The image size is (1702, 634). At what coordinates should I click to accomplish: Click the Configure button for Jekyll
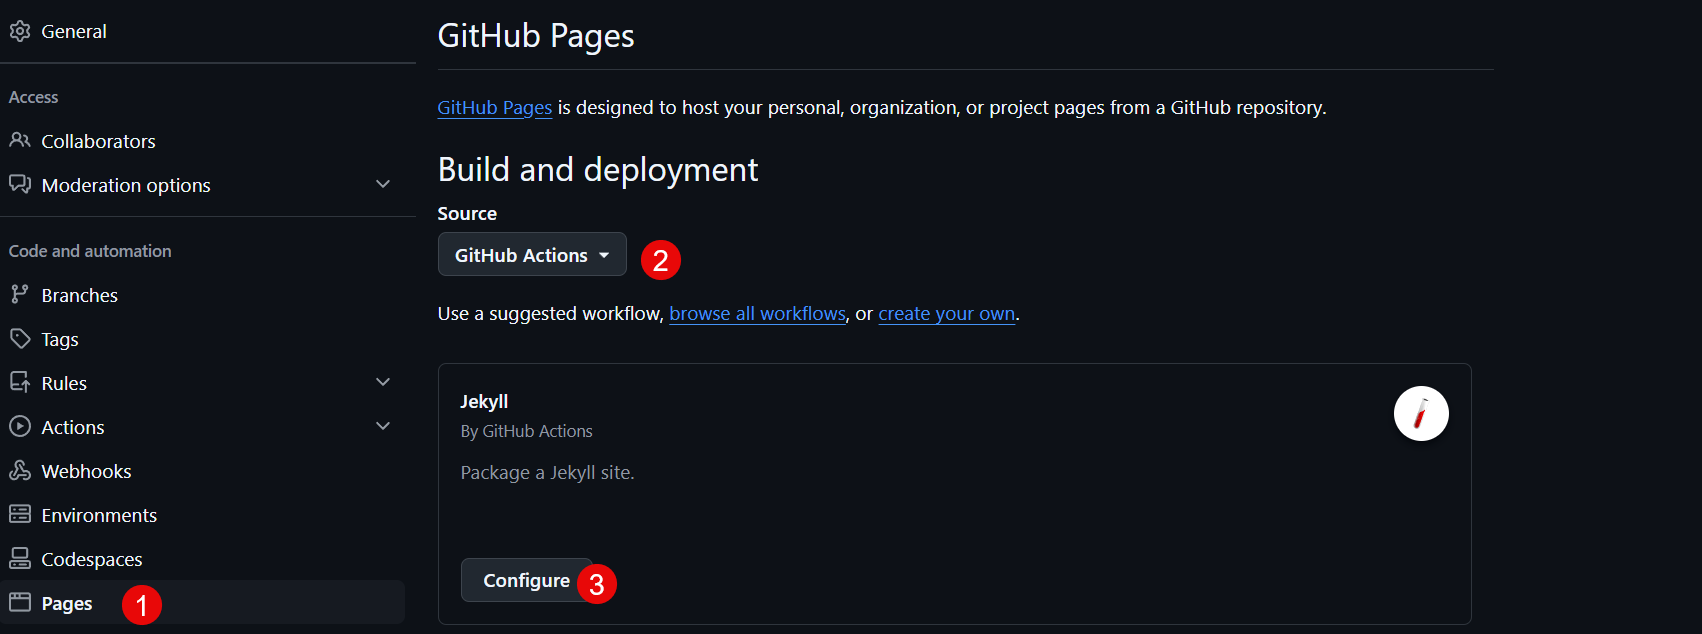(526, 580)
